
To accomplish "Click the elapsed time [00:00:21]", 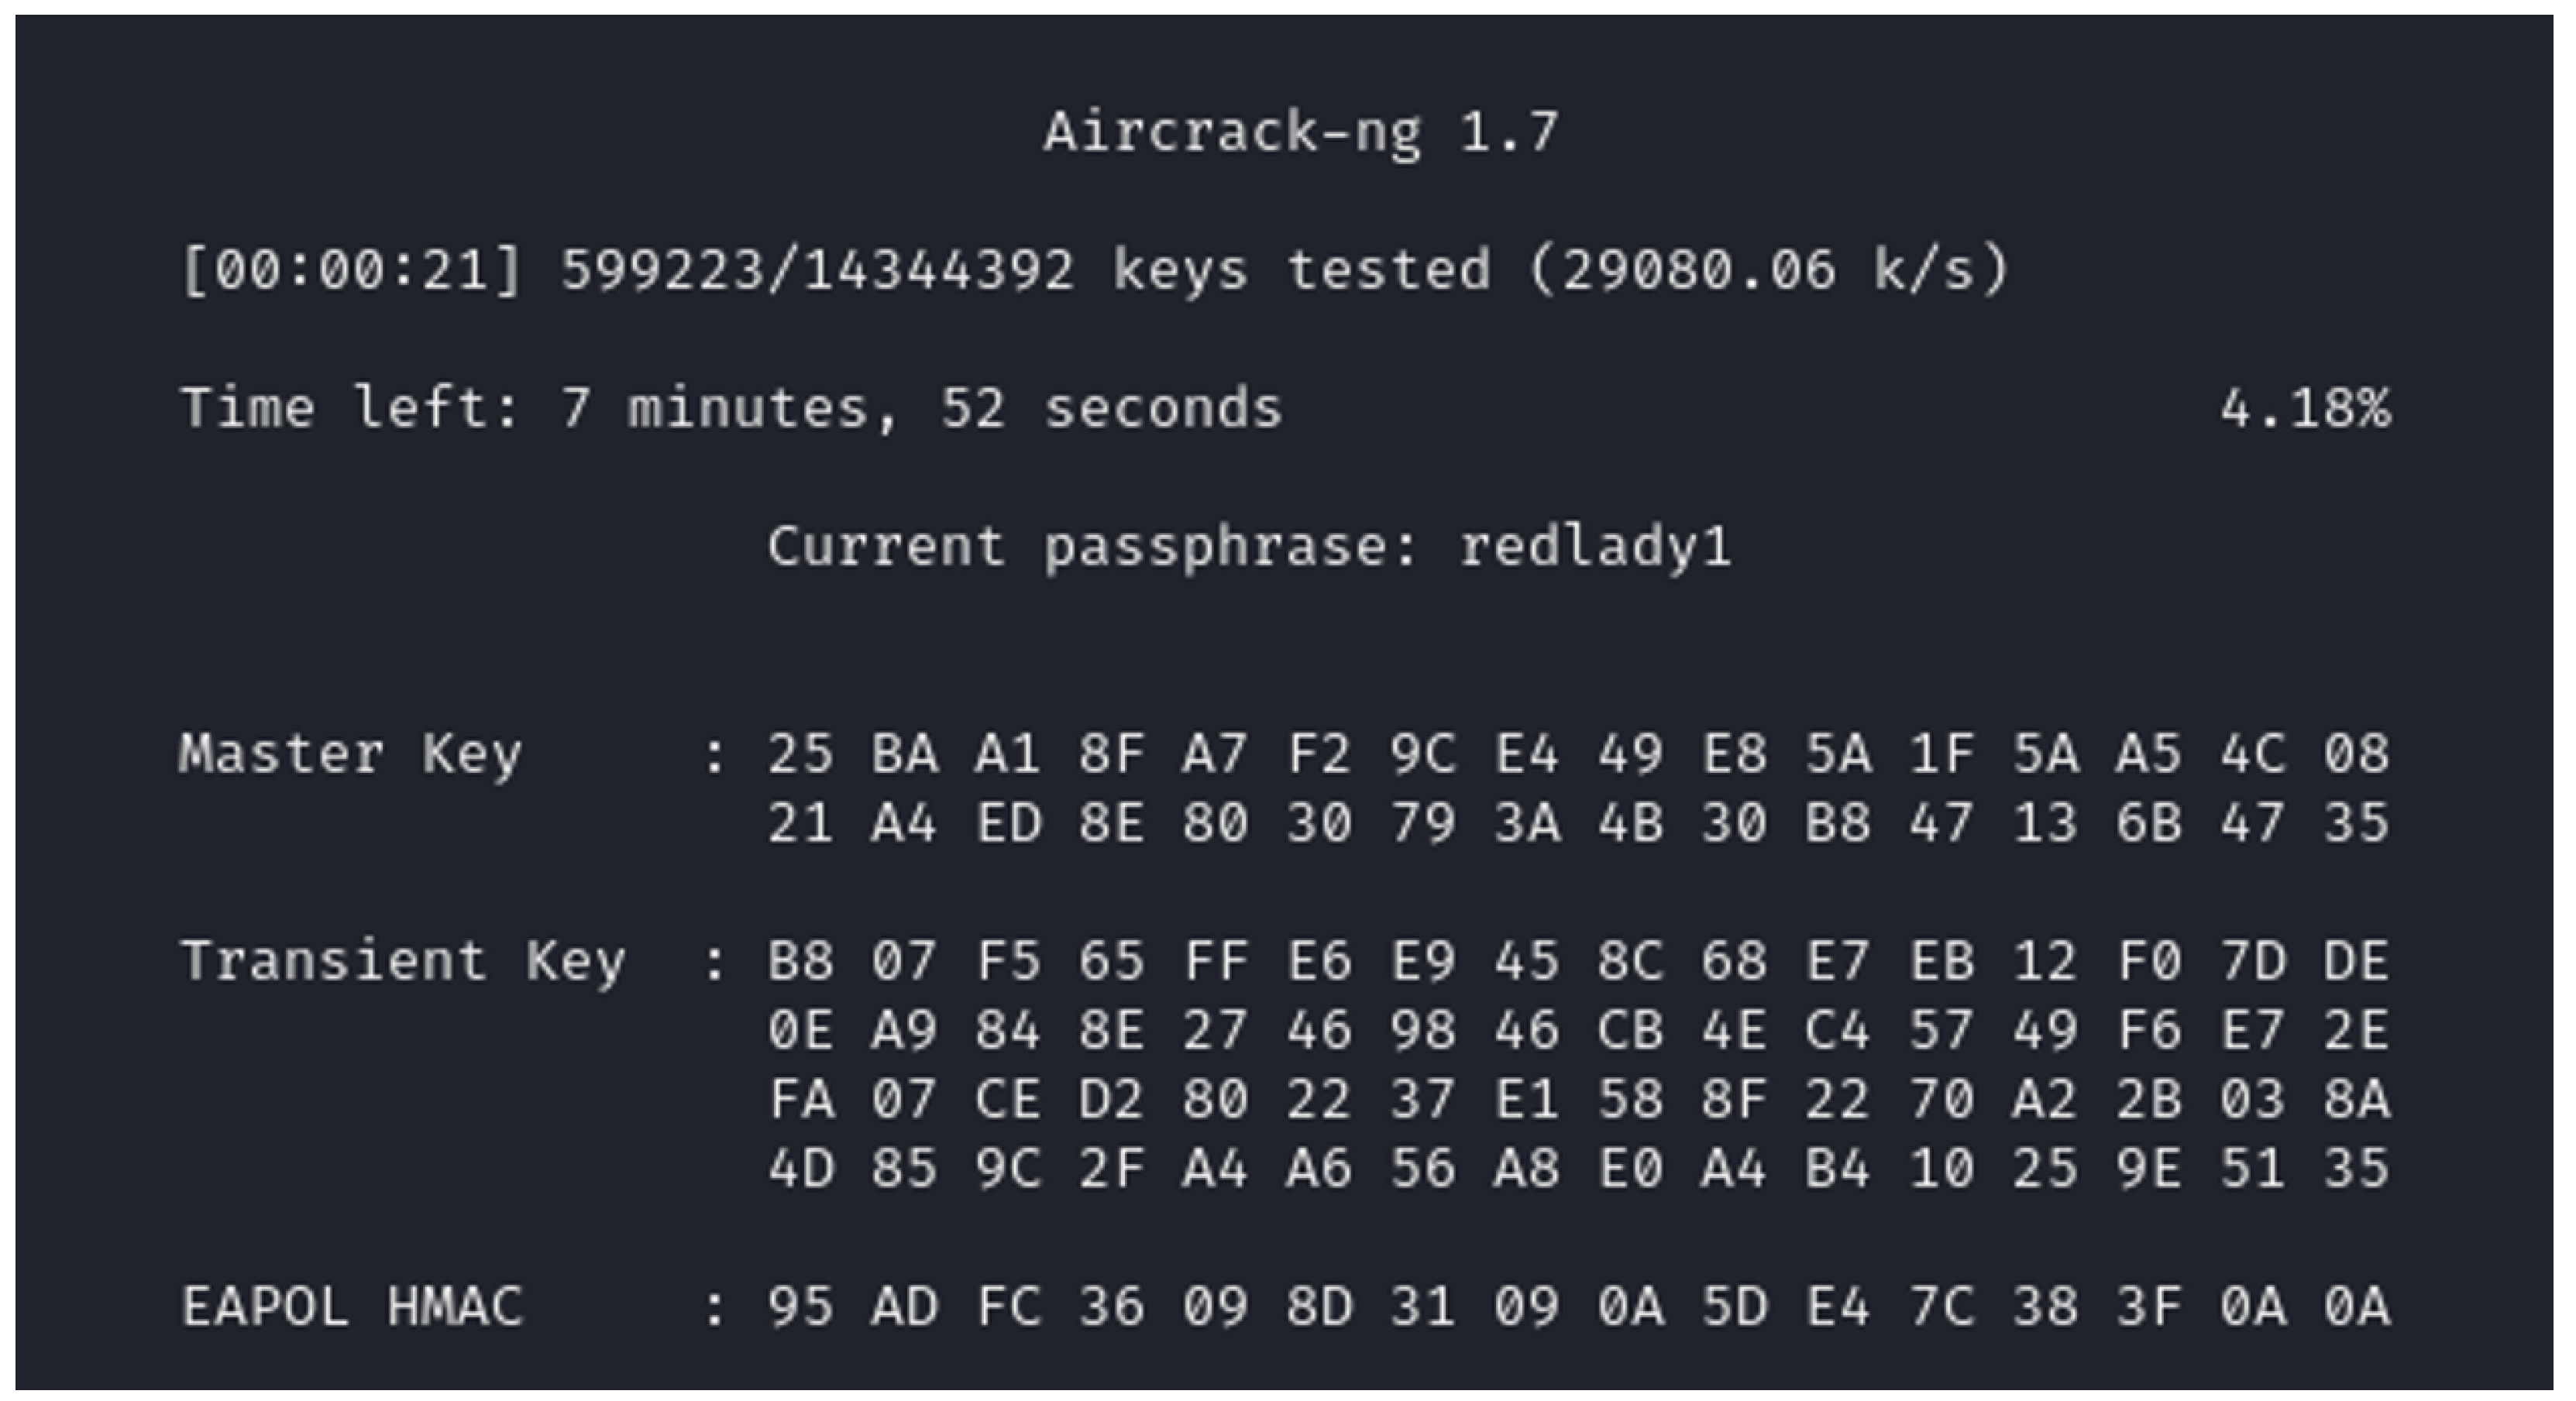I will coord(351,270).
